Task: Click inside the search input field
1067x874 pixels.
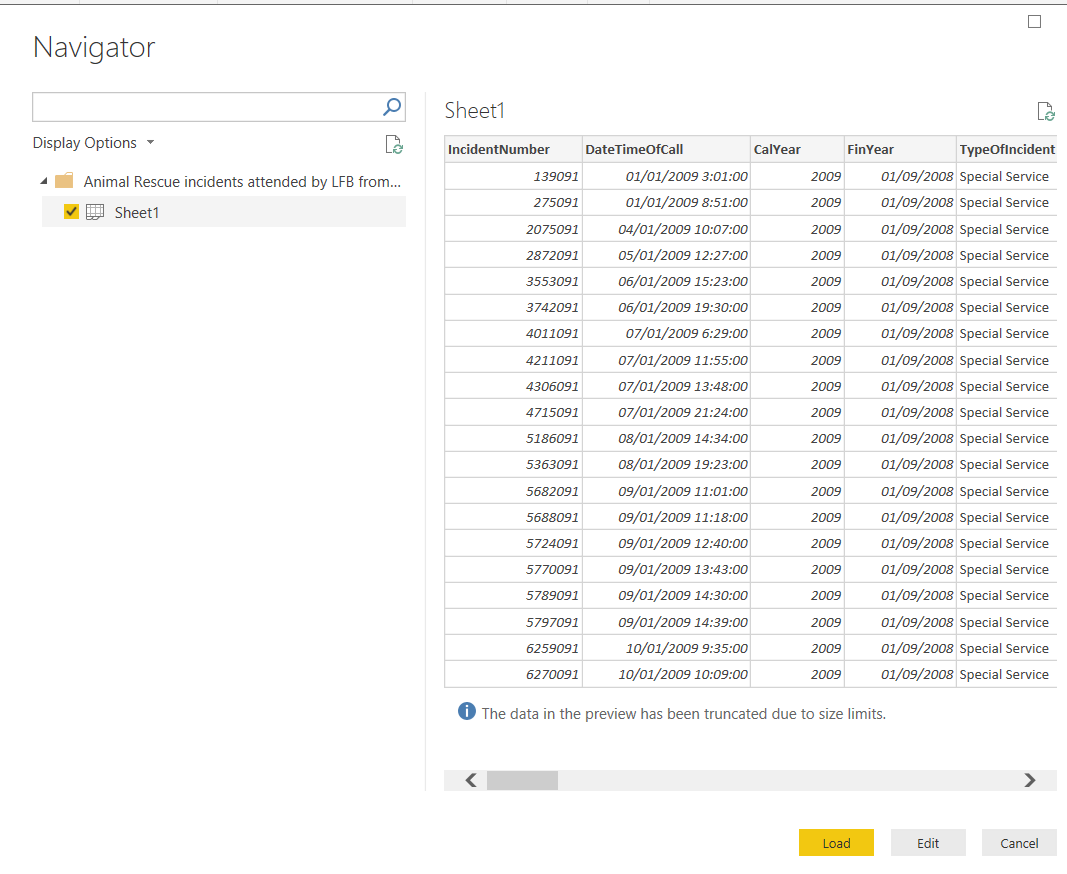Action: [x=200, y=107]
